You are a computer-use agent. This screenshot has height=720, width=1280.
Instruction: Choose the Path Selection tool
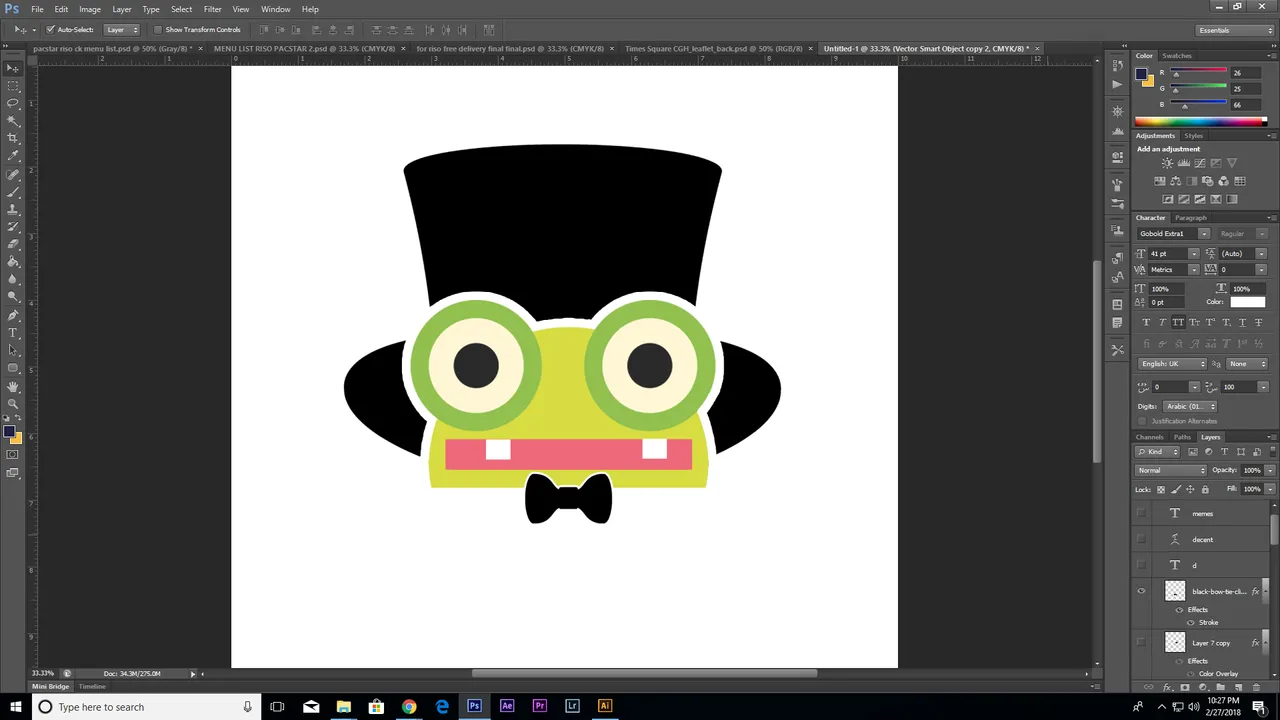pos(13,350)
